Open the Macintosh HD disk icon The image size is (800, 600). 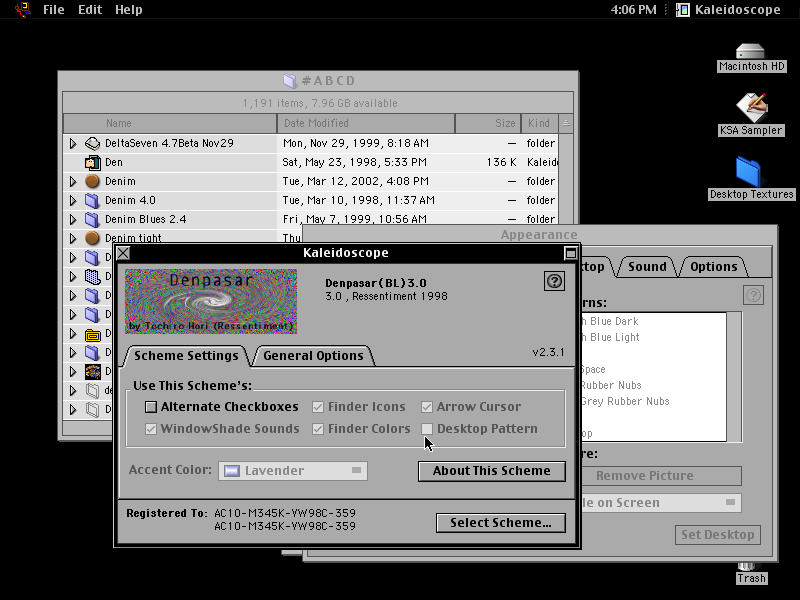750,52
